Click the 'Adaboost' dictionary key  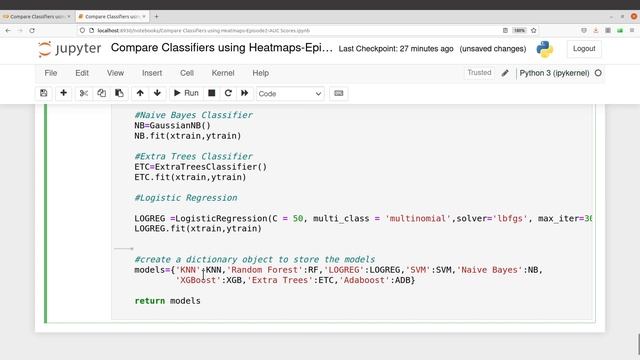tap(364, 280)
